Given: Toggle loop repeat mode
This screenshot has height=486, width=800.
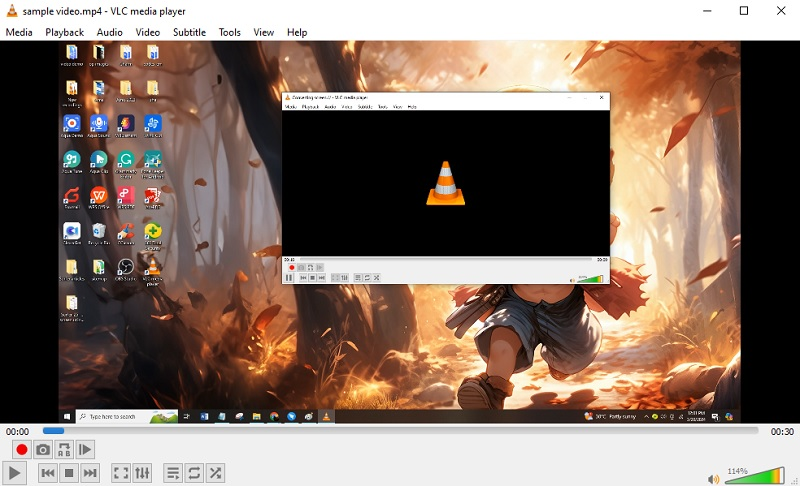Looking at the screenshot, I should coord(194,473).
